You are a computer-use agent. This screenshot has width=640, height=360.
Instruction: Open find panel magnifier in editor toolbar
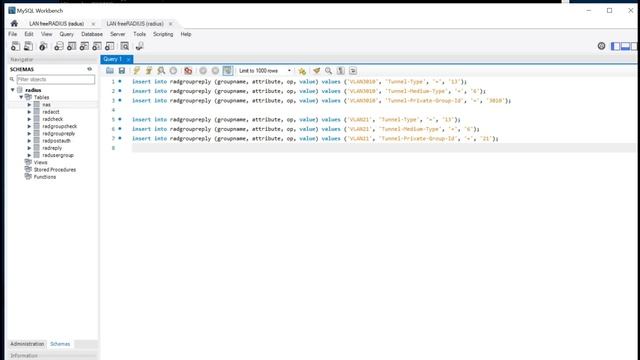click(x=329, y=71)
